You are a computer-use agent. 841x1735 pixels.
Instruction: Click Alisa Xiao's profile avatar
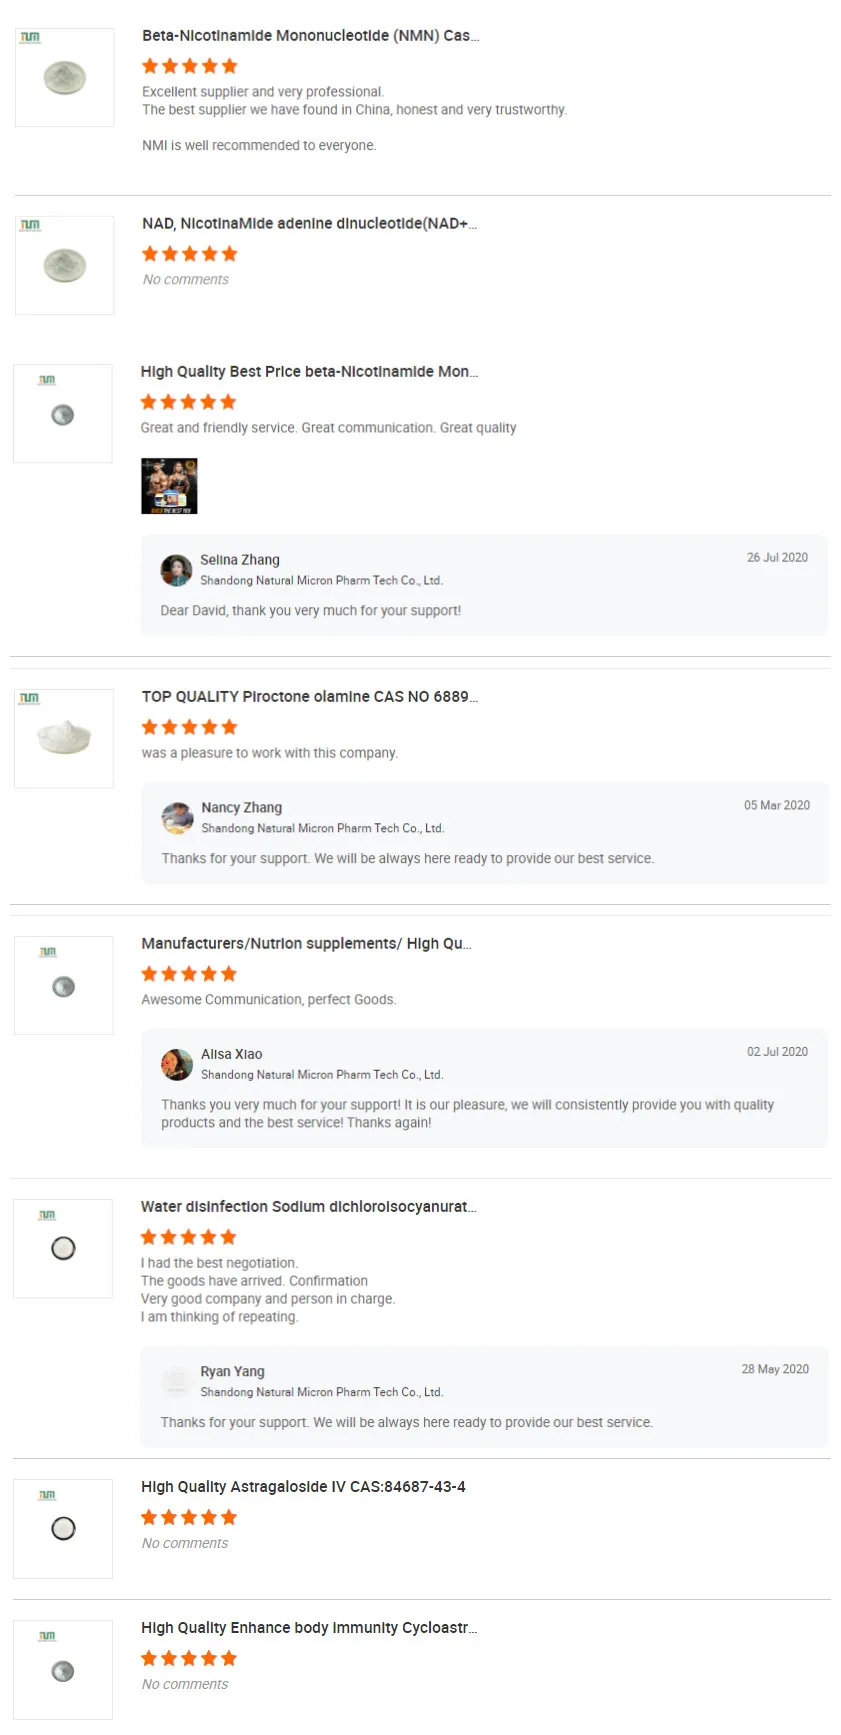point(176,1064)
